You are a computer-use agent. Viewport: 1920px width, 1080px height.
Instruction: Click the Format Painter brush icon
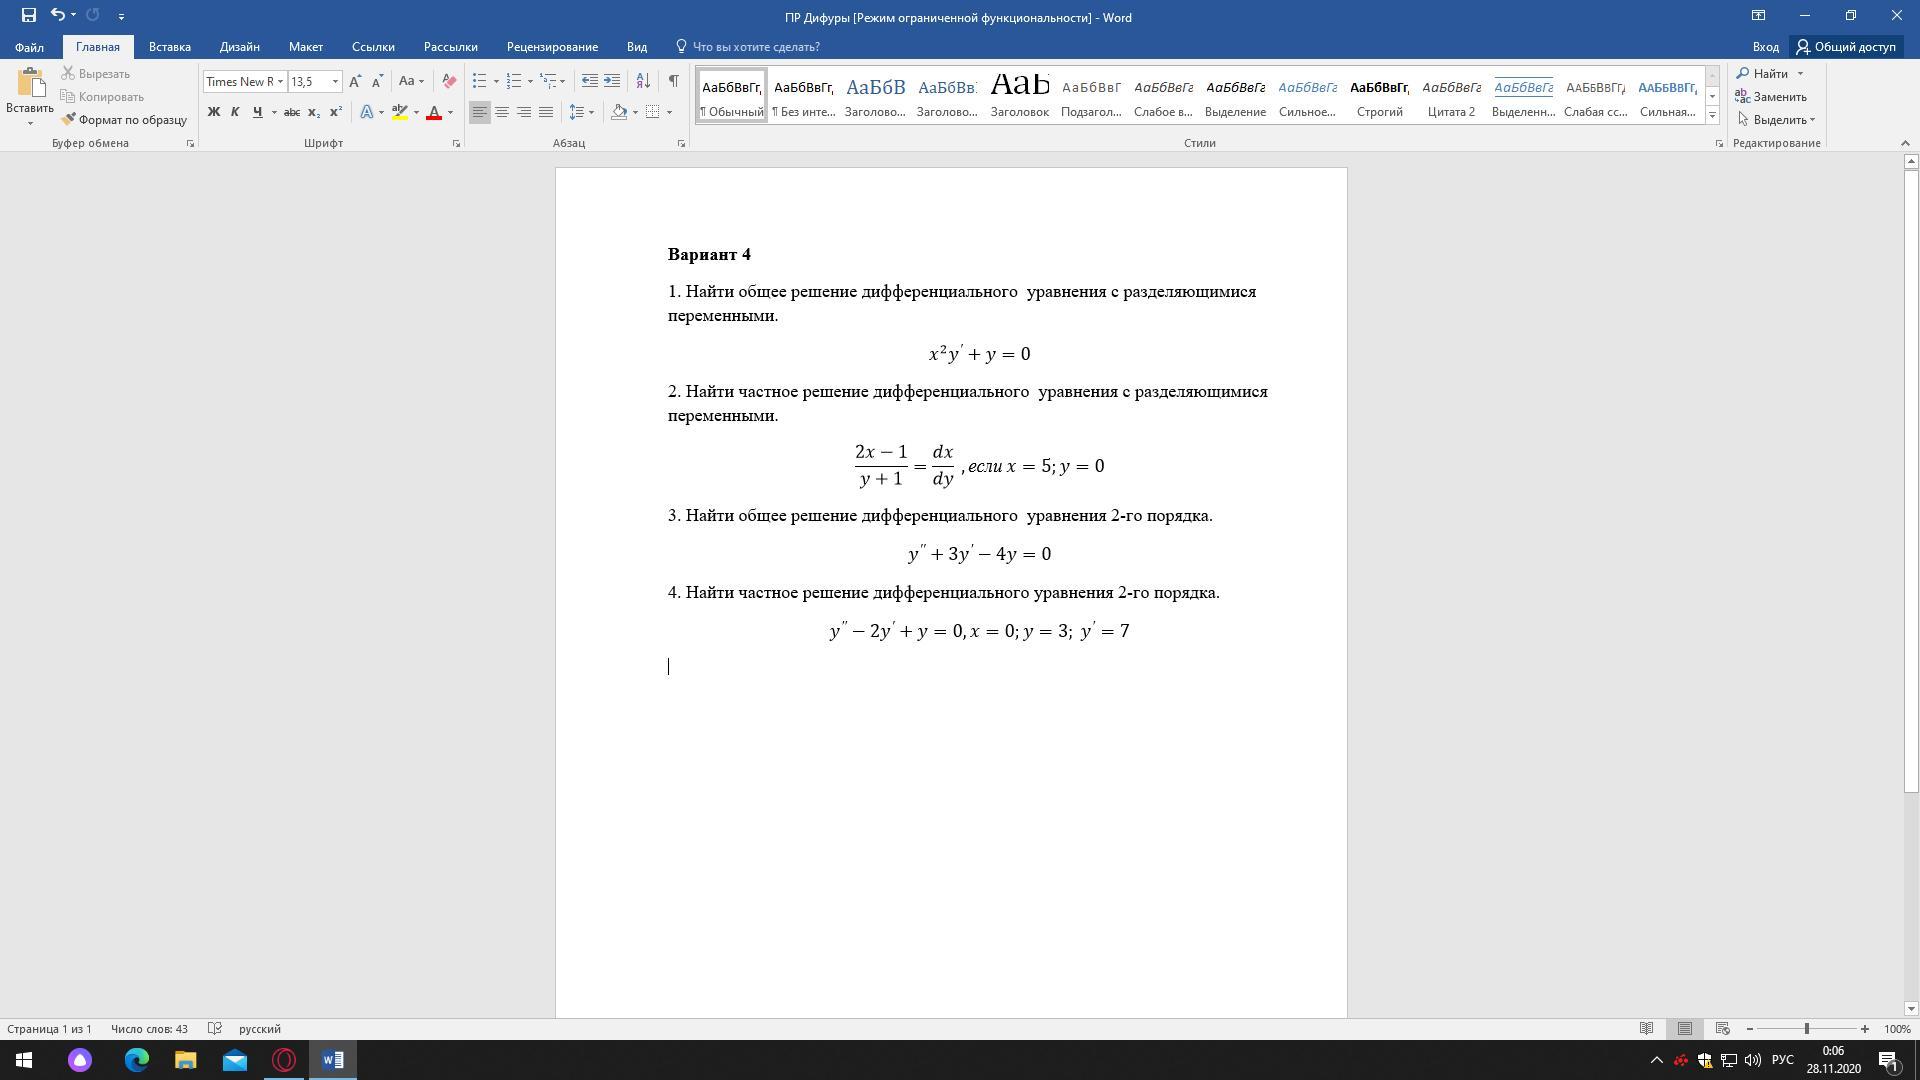pos(69,120)
